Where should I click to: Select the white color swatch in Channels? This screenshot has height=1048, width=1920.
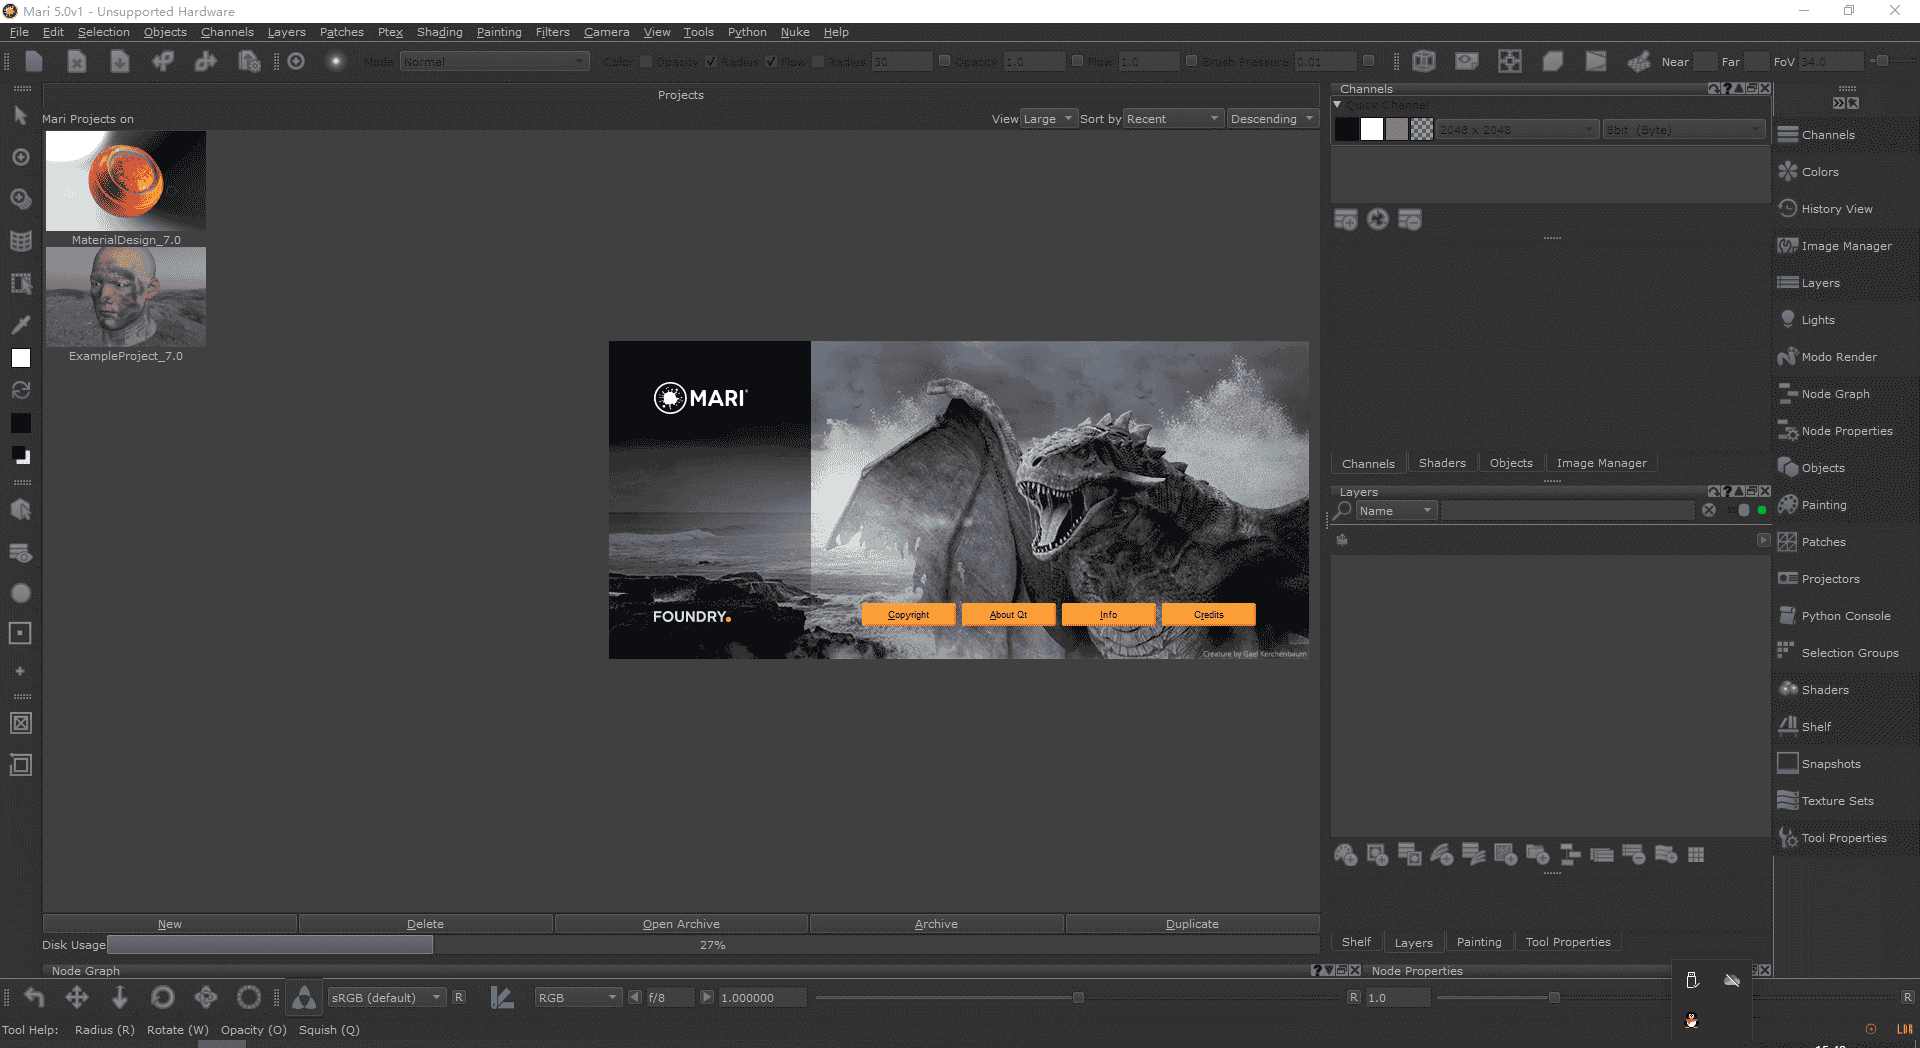1372,130
